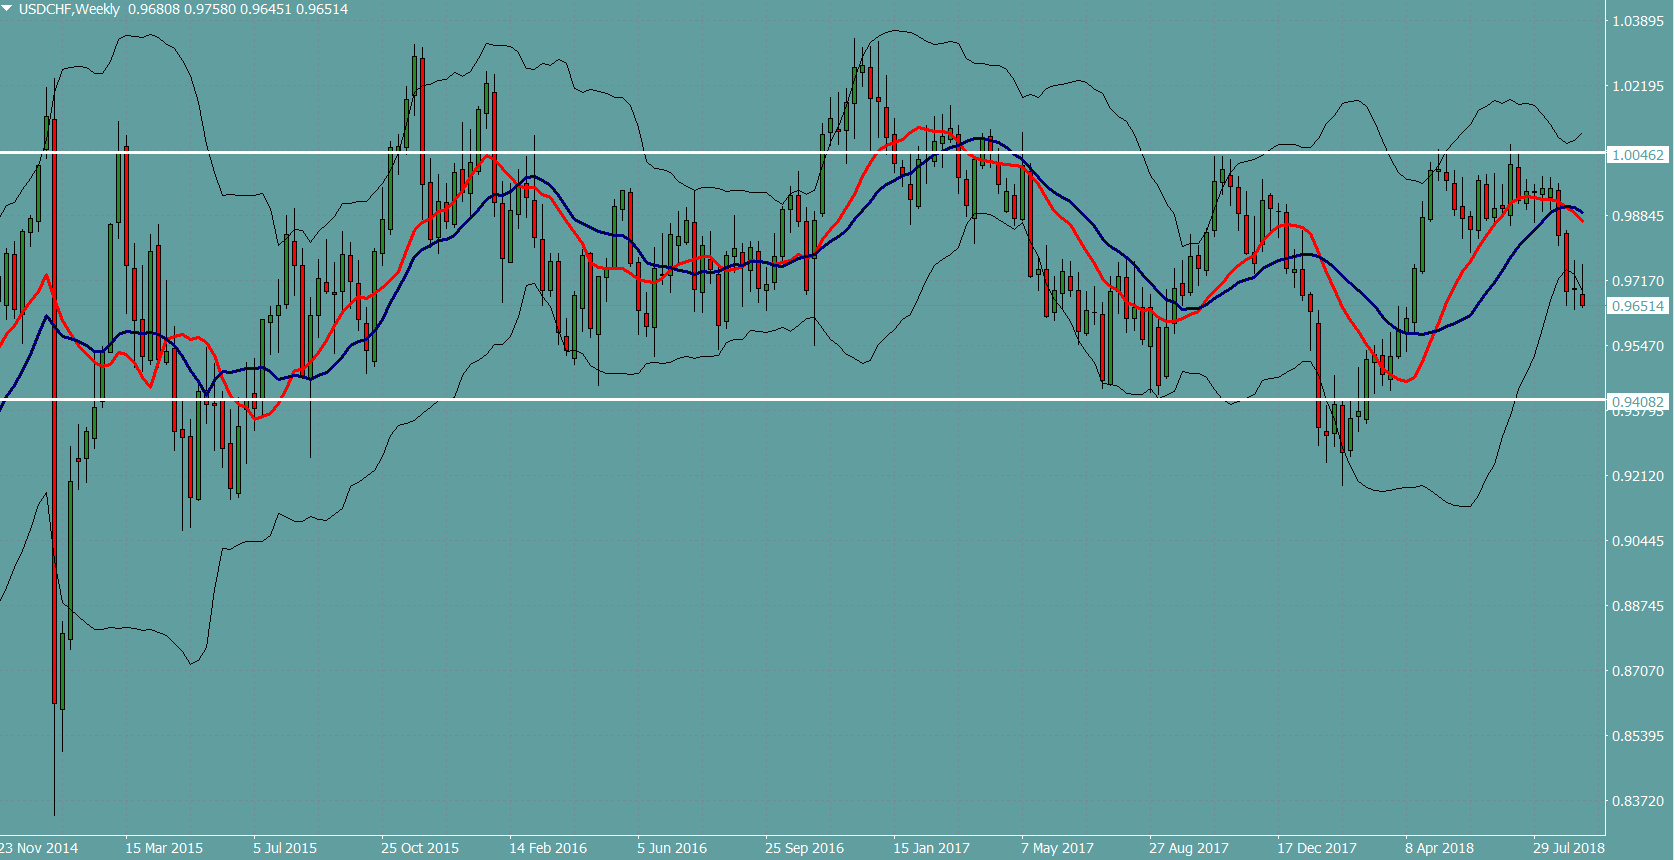Click the most recent candle at chart's right edge
The image size is (1675, 860).
click(1582, 298)
